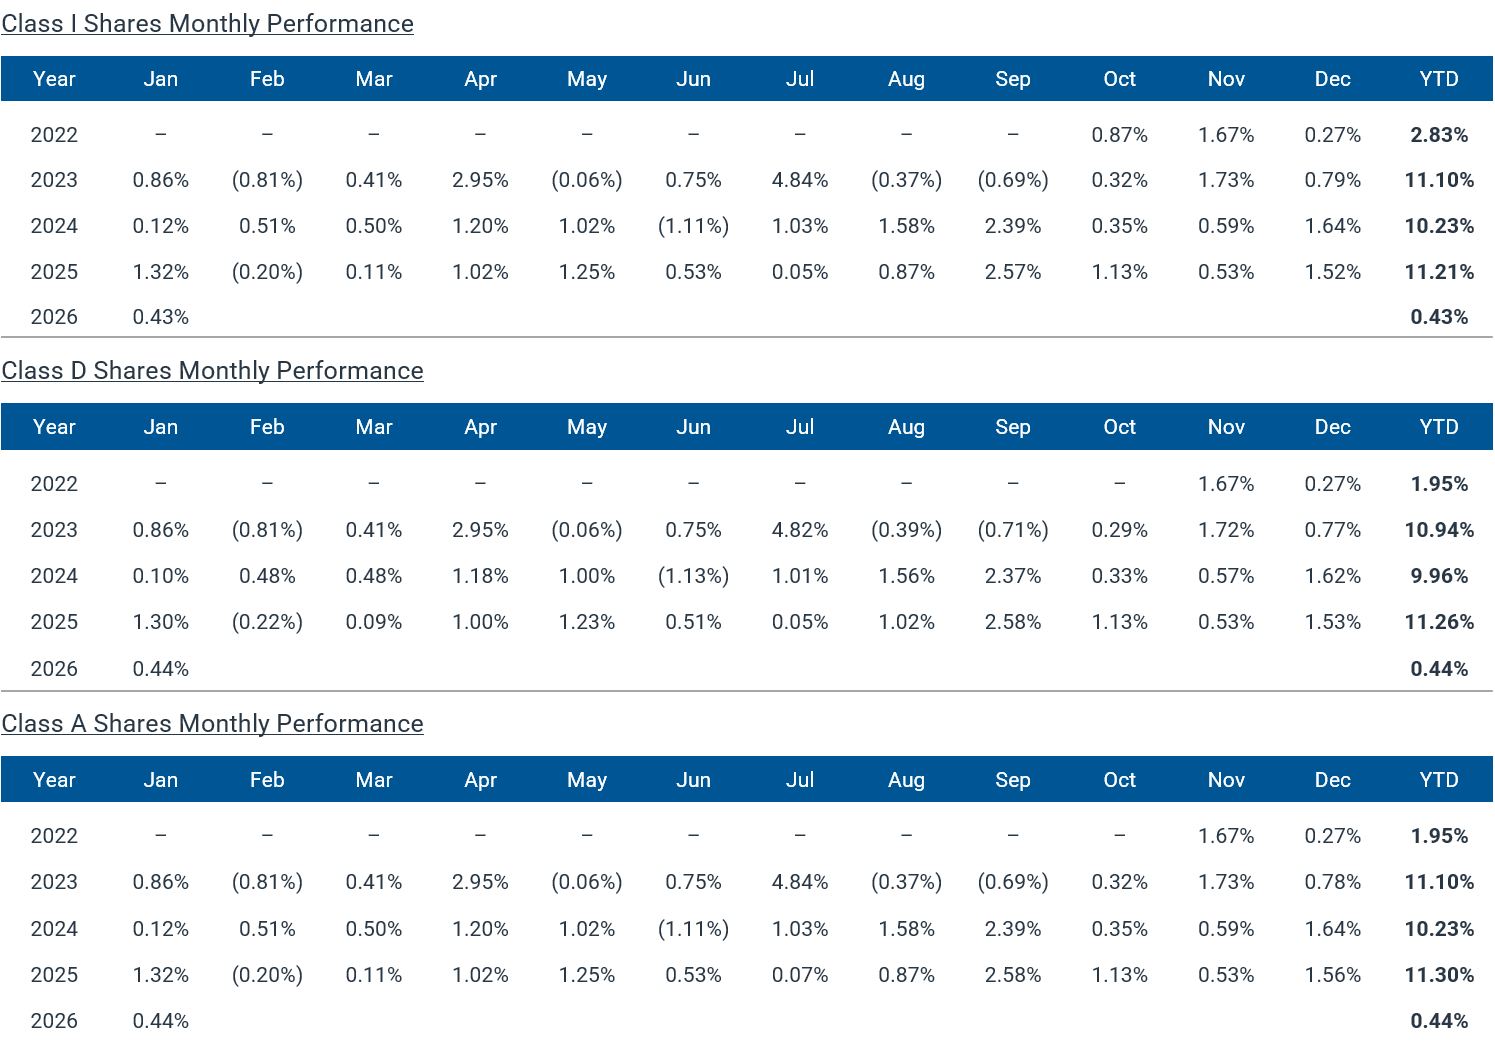Click the Jul column header in Class A table

(x=799, y=780)
